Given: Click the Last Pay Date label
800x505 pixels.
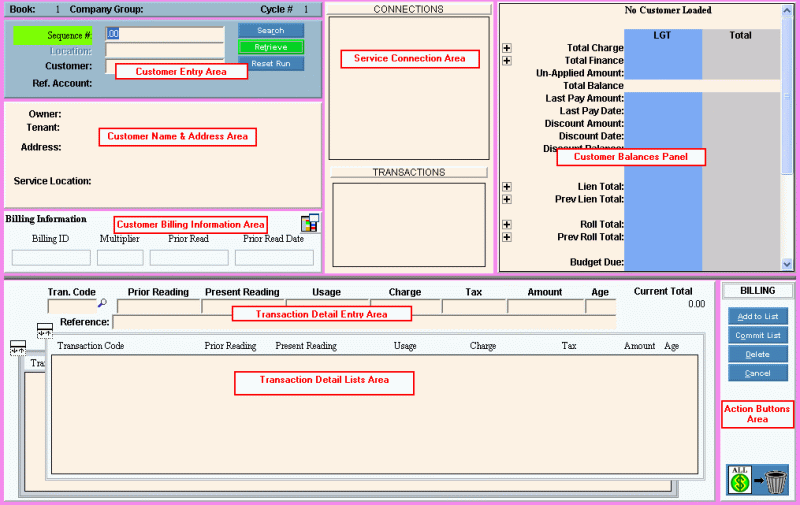Looking at the screenshot, I should 591,111.
